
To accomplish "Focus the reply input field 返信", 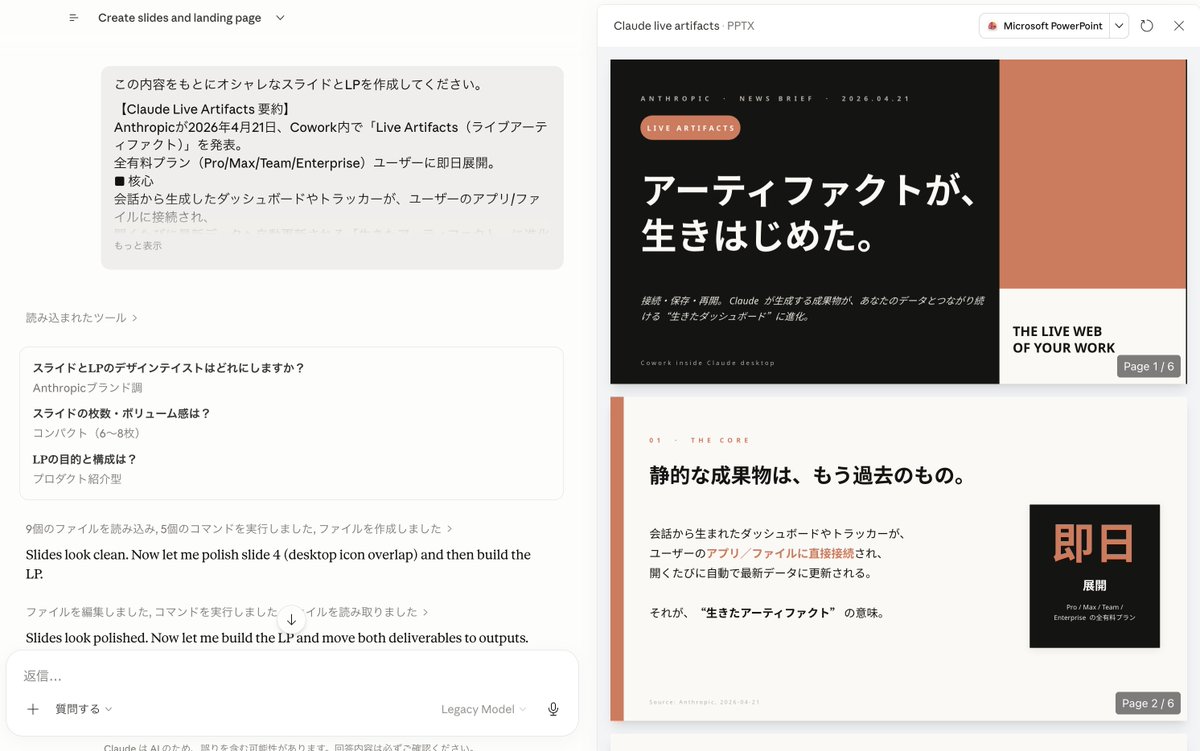I will coord(290,676).
